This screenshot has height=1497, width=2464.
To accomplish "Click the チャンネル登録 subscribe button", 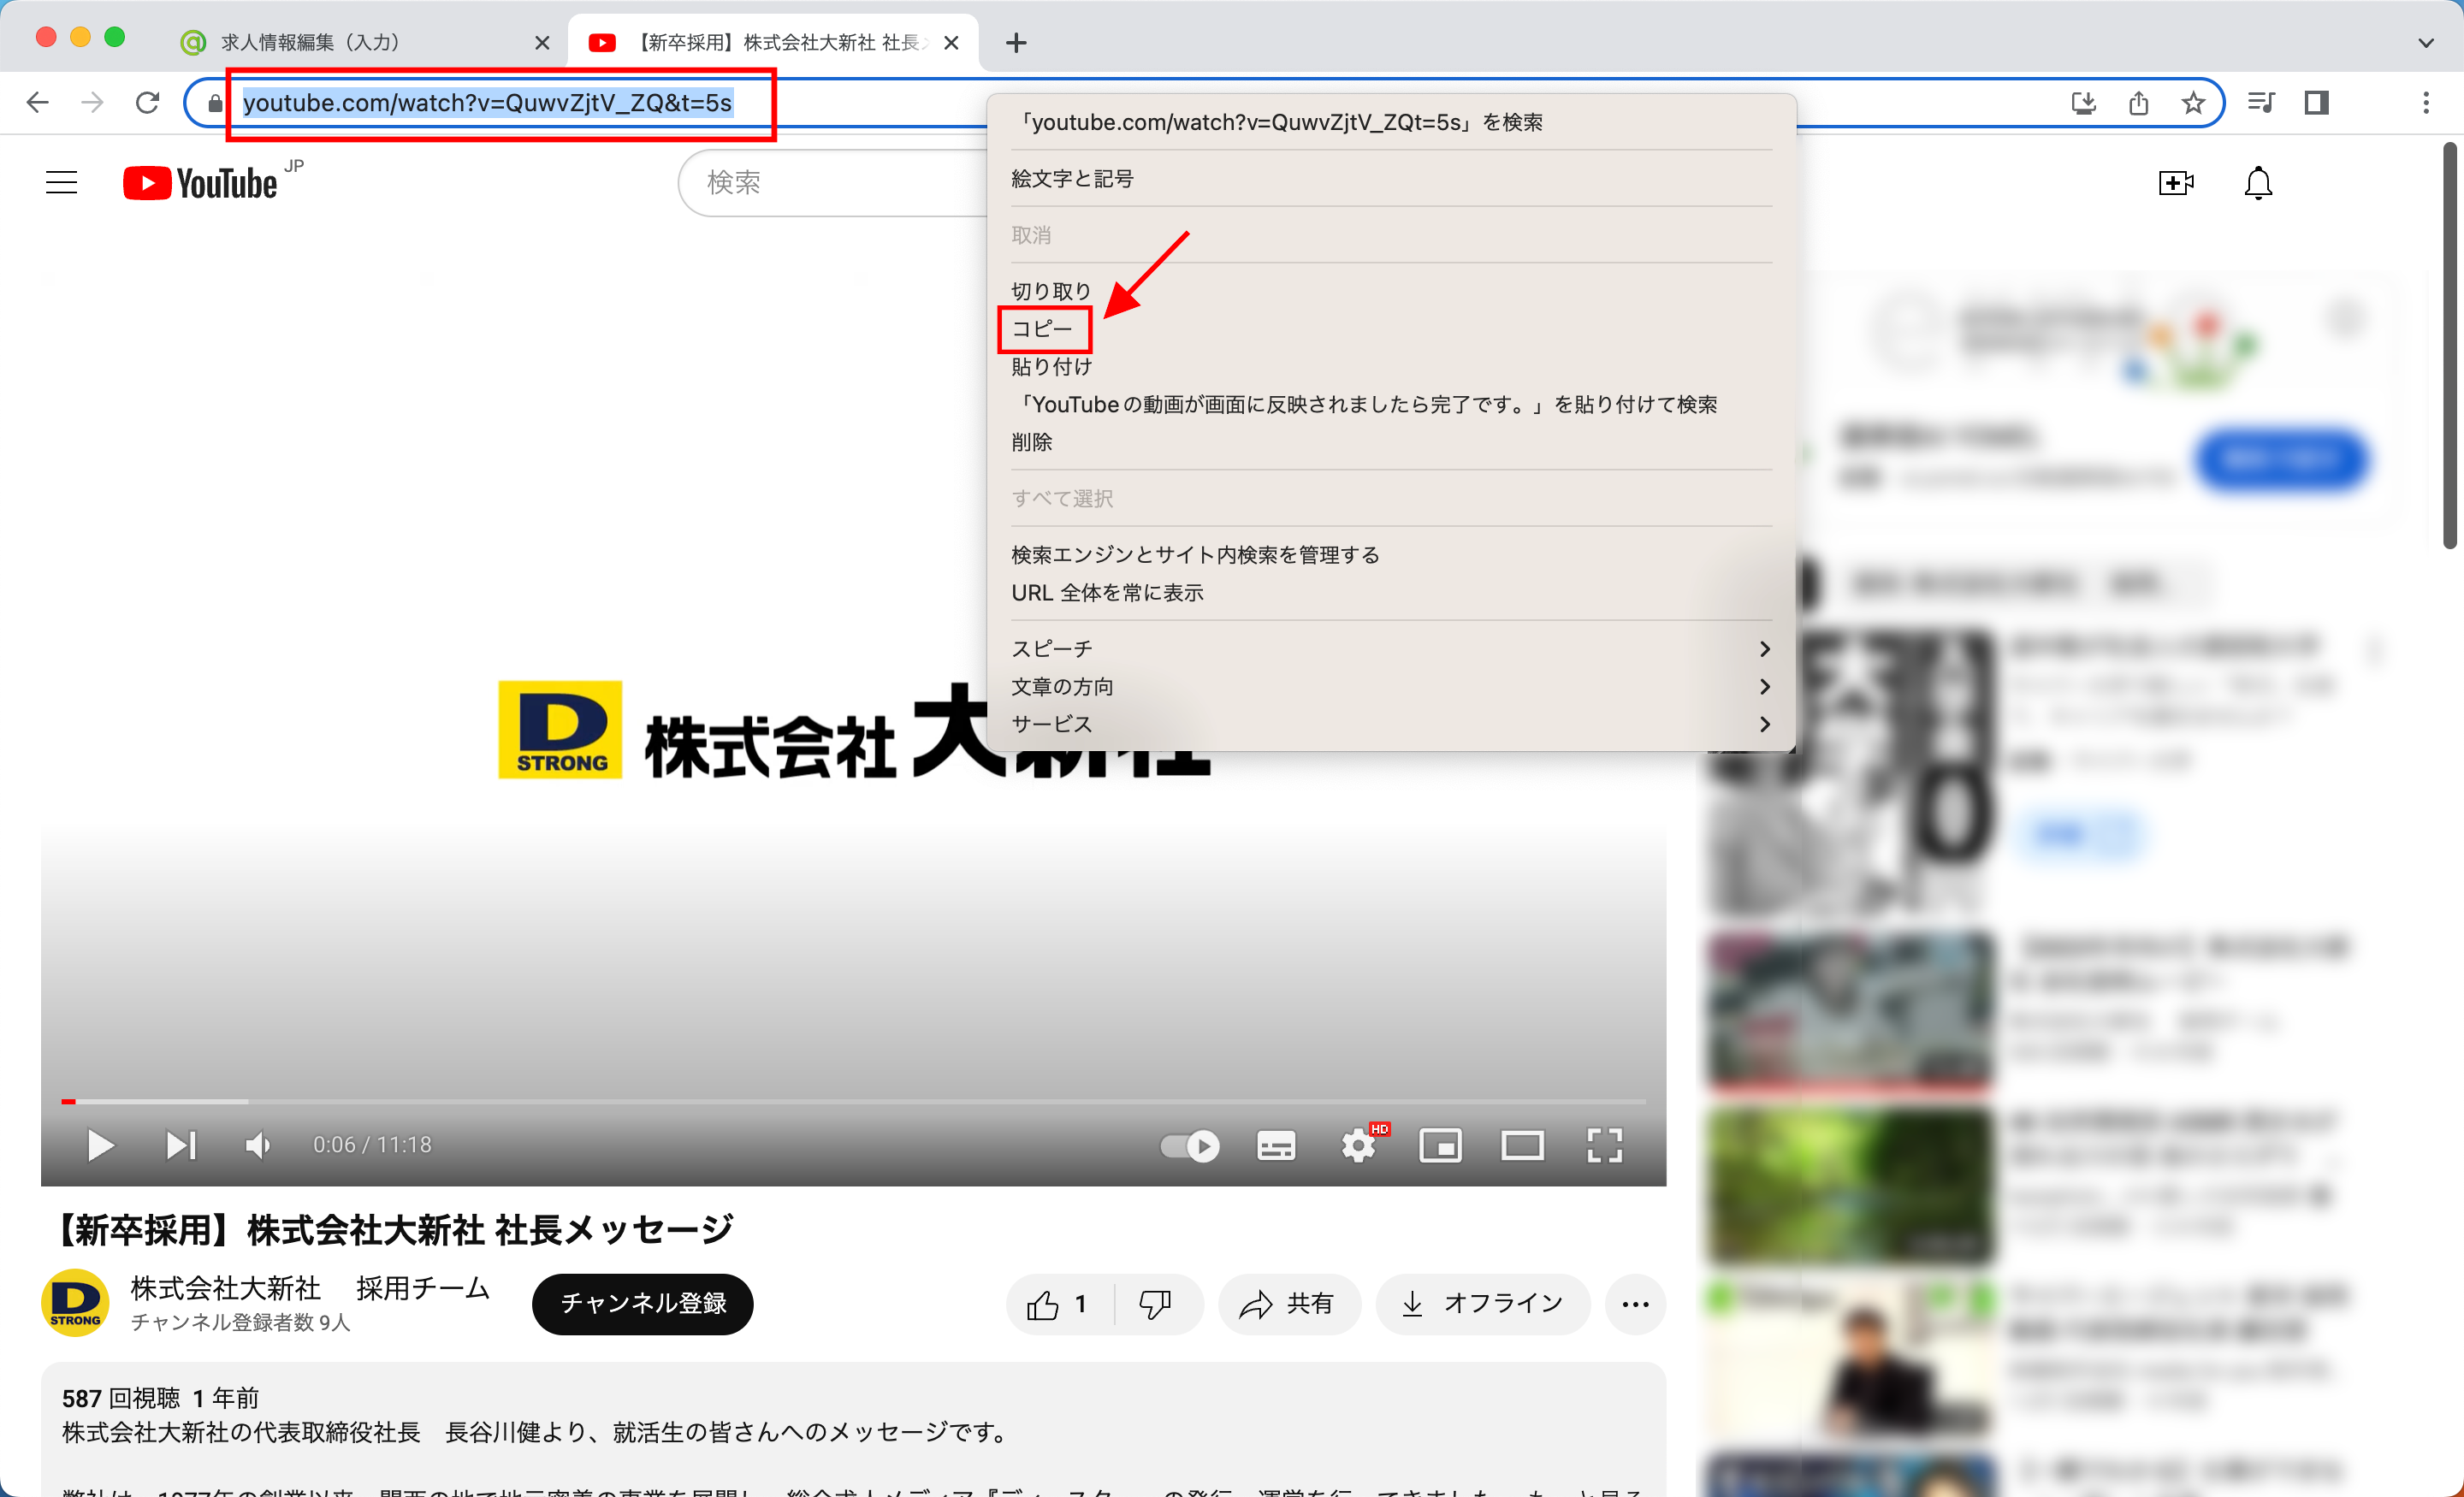I will [642, 1304].
